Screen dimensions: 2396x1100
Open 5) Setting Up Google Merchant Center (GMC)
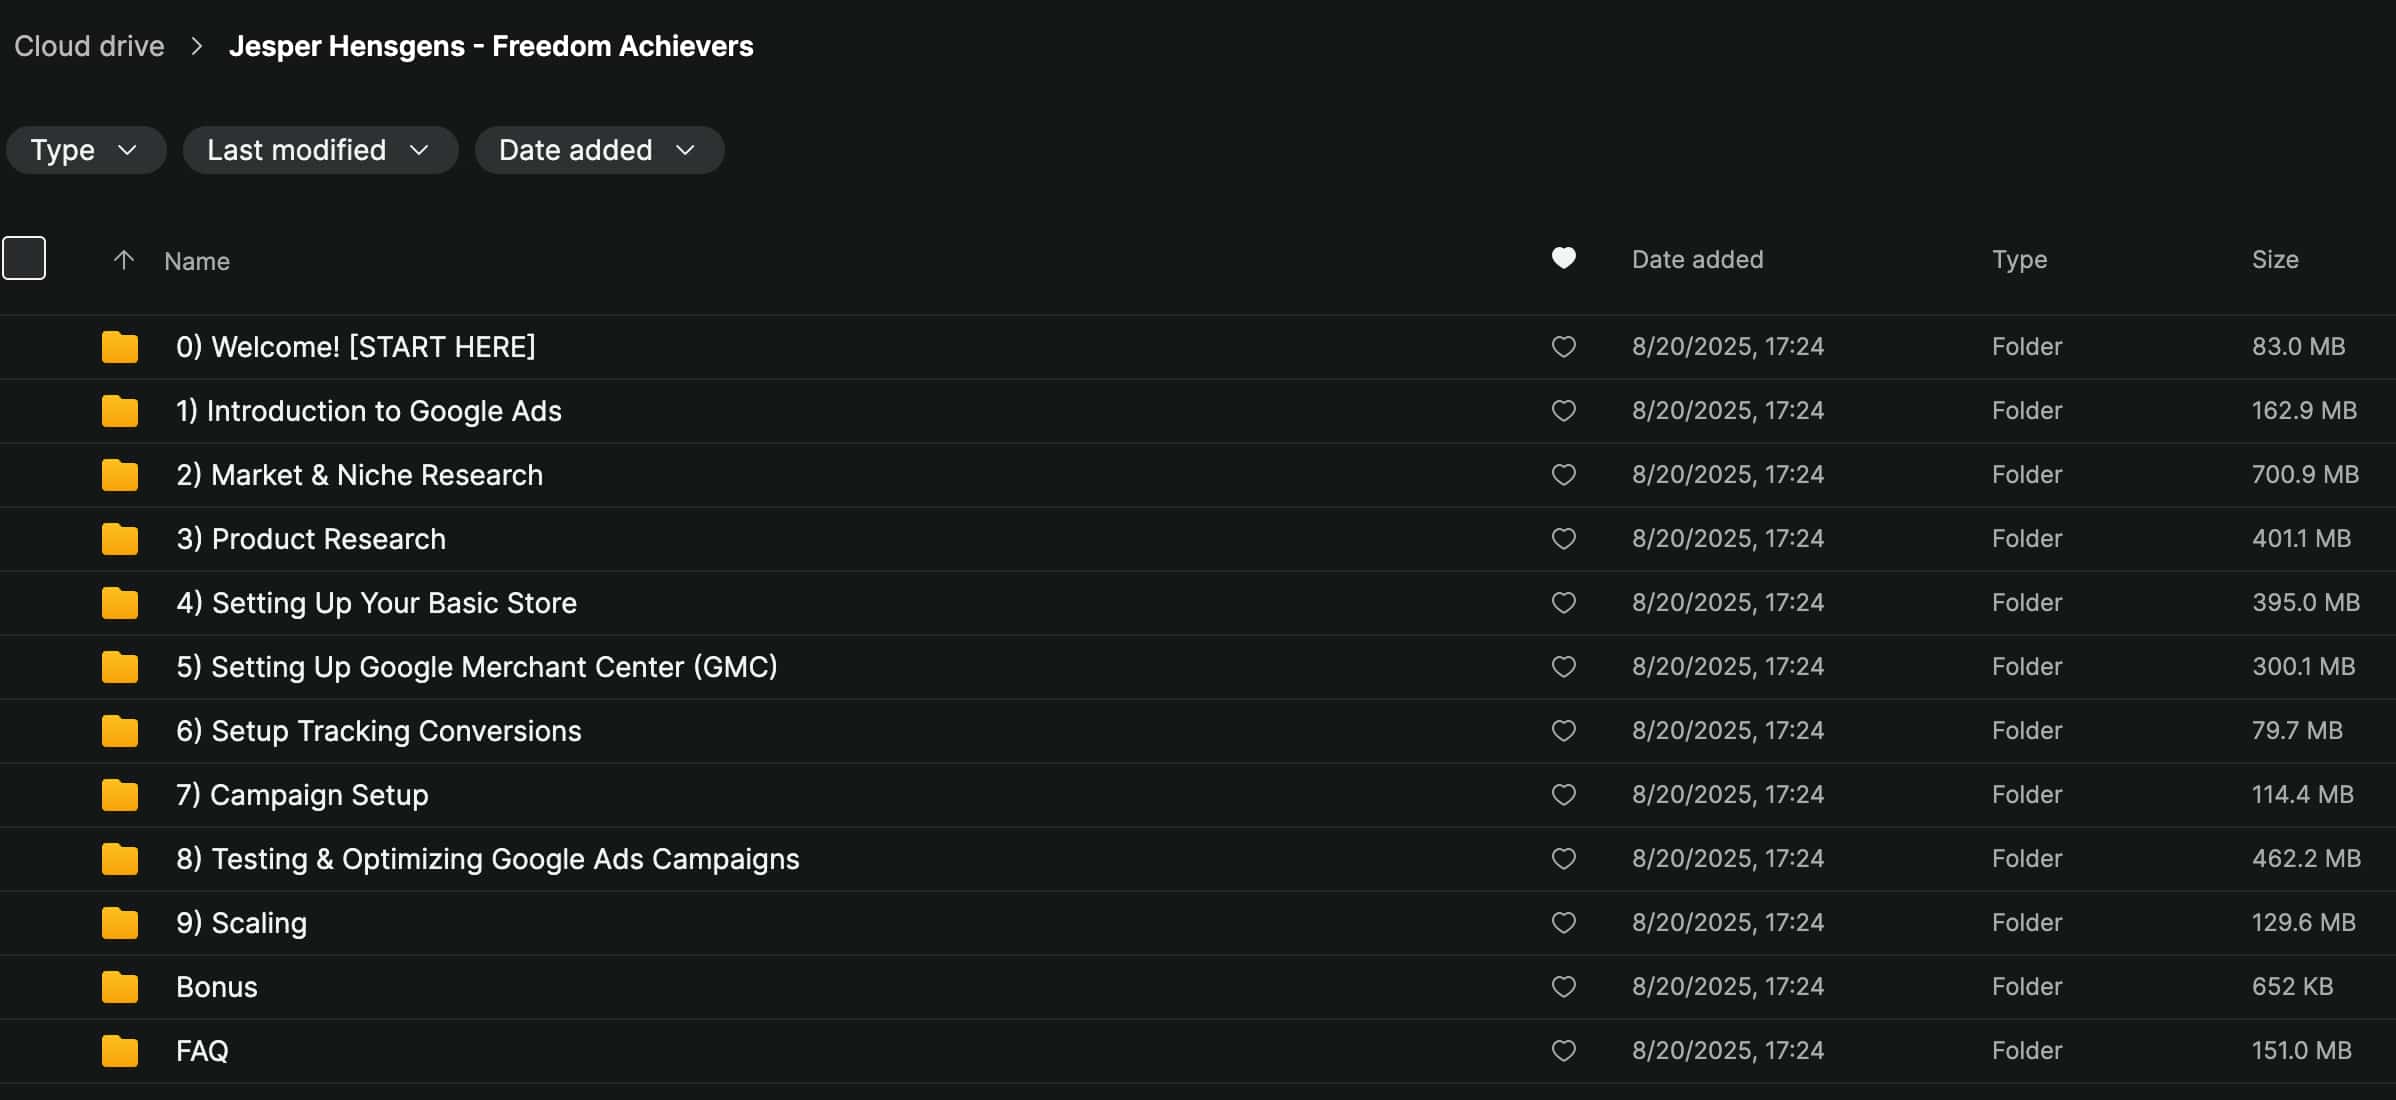[x=476, y=667]
